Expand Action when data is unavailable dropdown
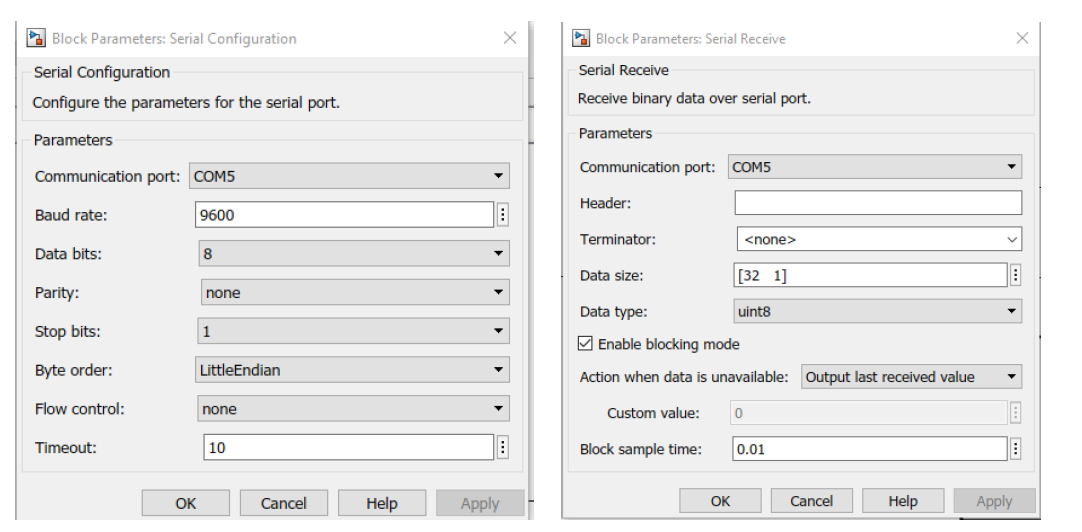This screenshot has height=532, width=1082. pyautogui.click(x=911, y=377)
